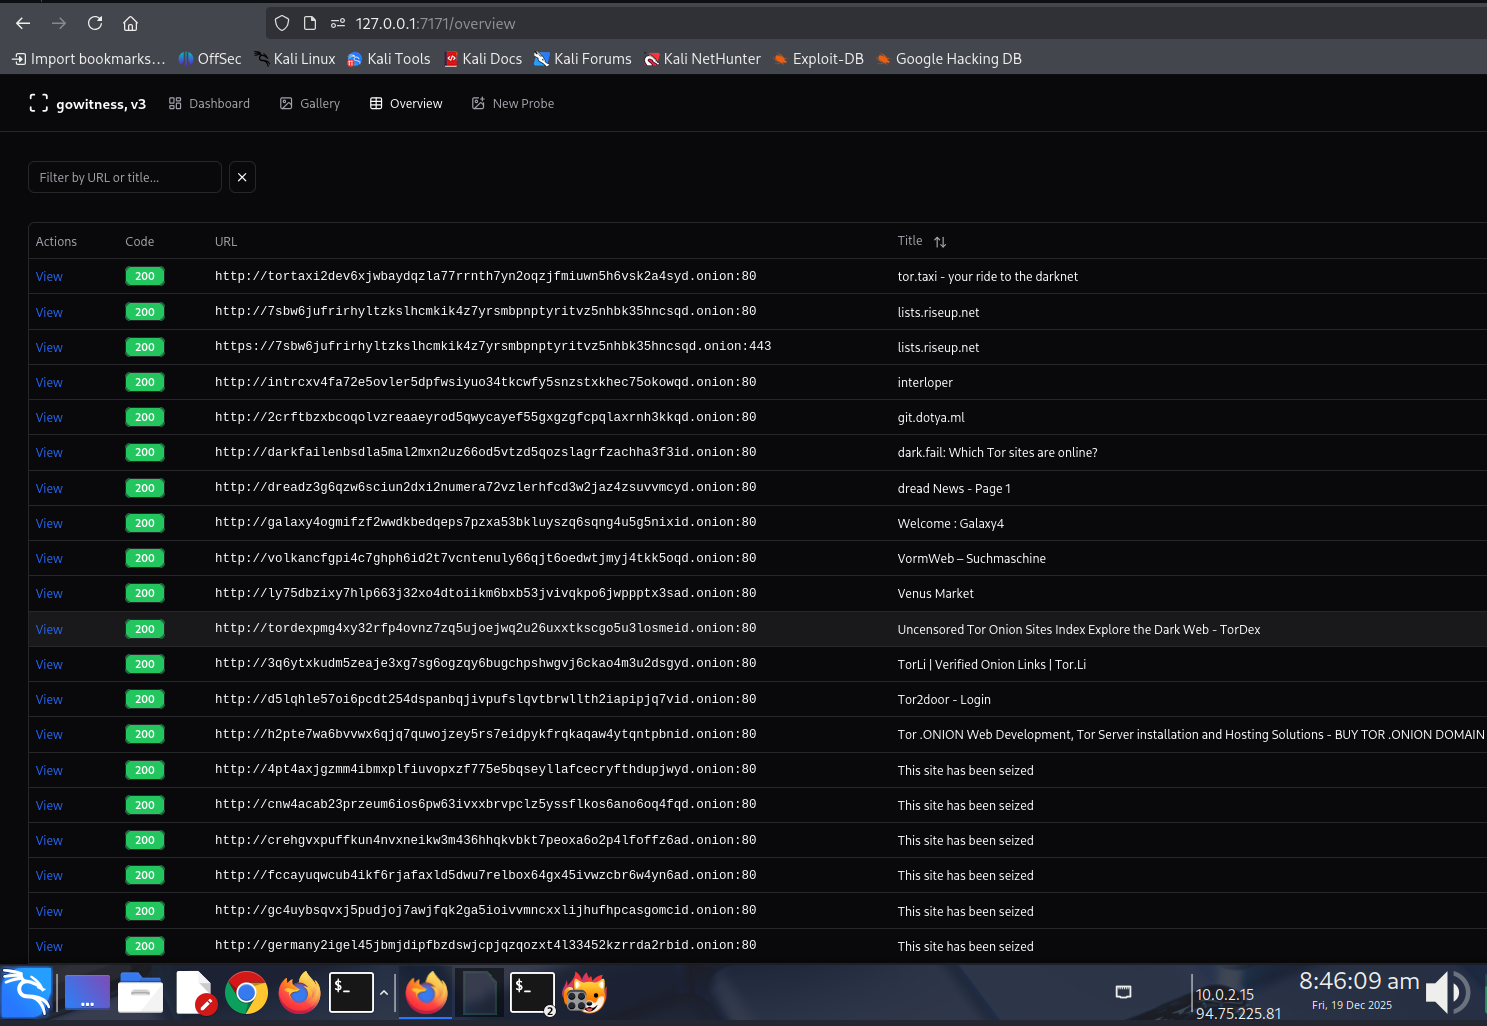1487x1026 pixels.
Task: View the Welcome : Galaxy4 row
Action: pyautogui.click(x=49, y=523)
